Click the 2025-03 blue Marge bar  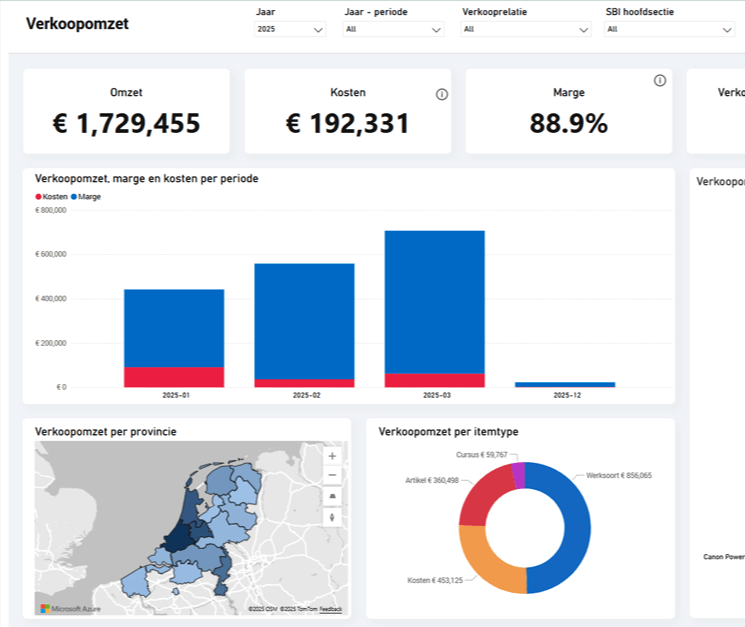click(434, 300)
